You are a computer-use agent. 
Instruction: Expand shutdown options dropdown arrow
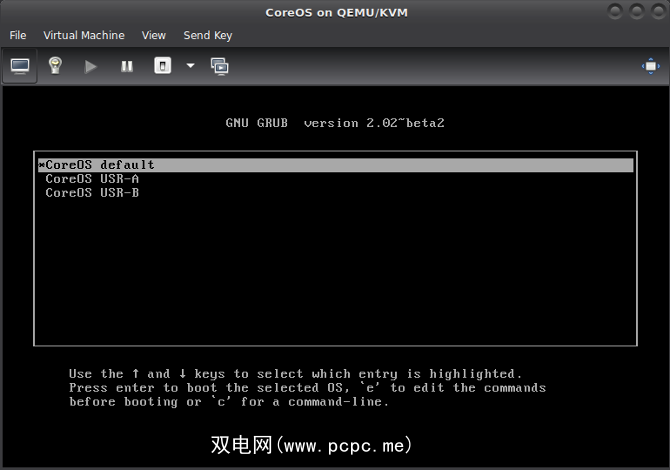(191, 66)
